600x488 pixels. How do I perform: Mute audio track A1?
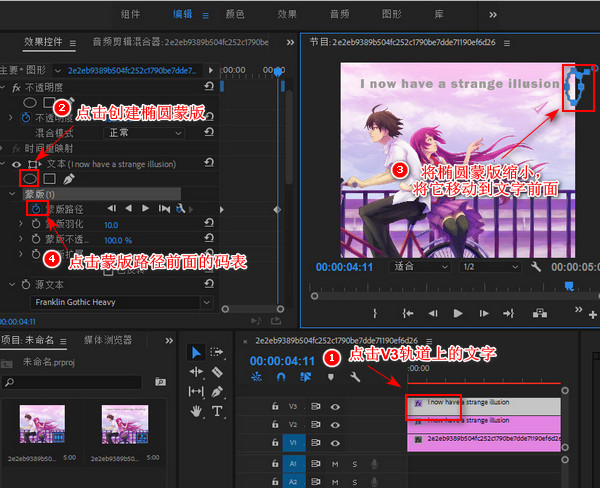pyautogui.click(x=335, y=464)
